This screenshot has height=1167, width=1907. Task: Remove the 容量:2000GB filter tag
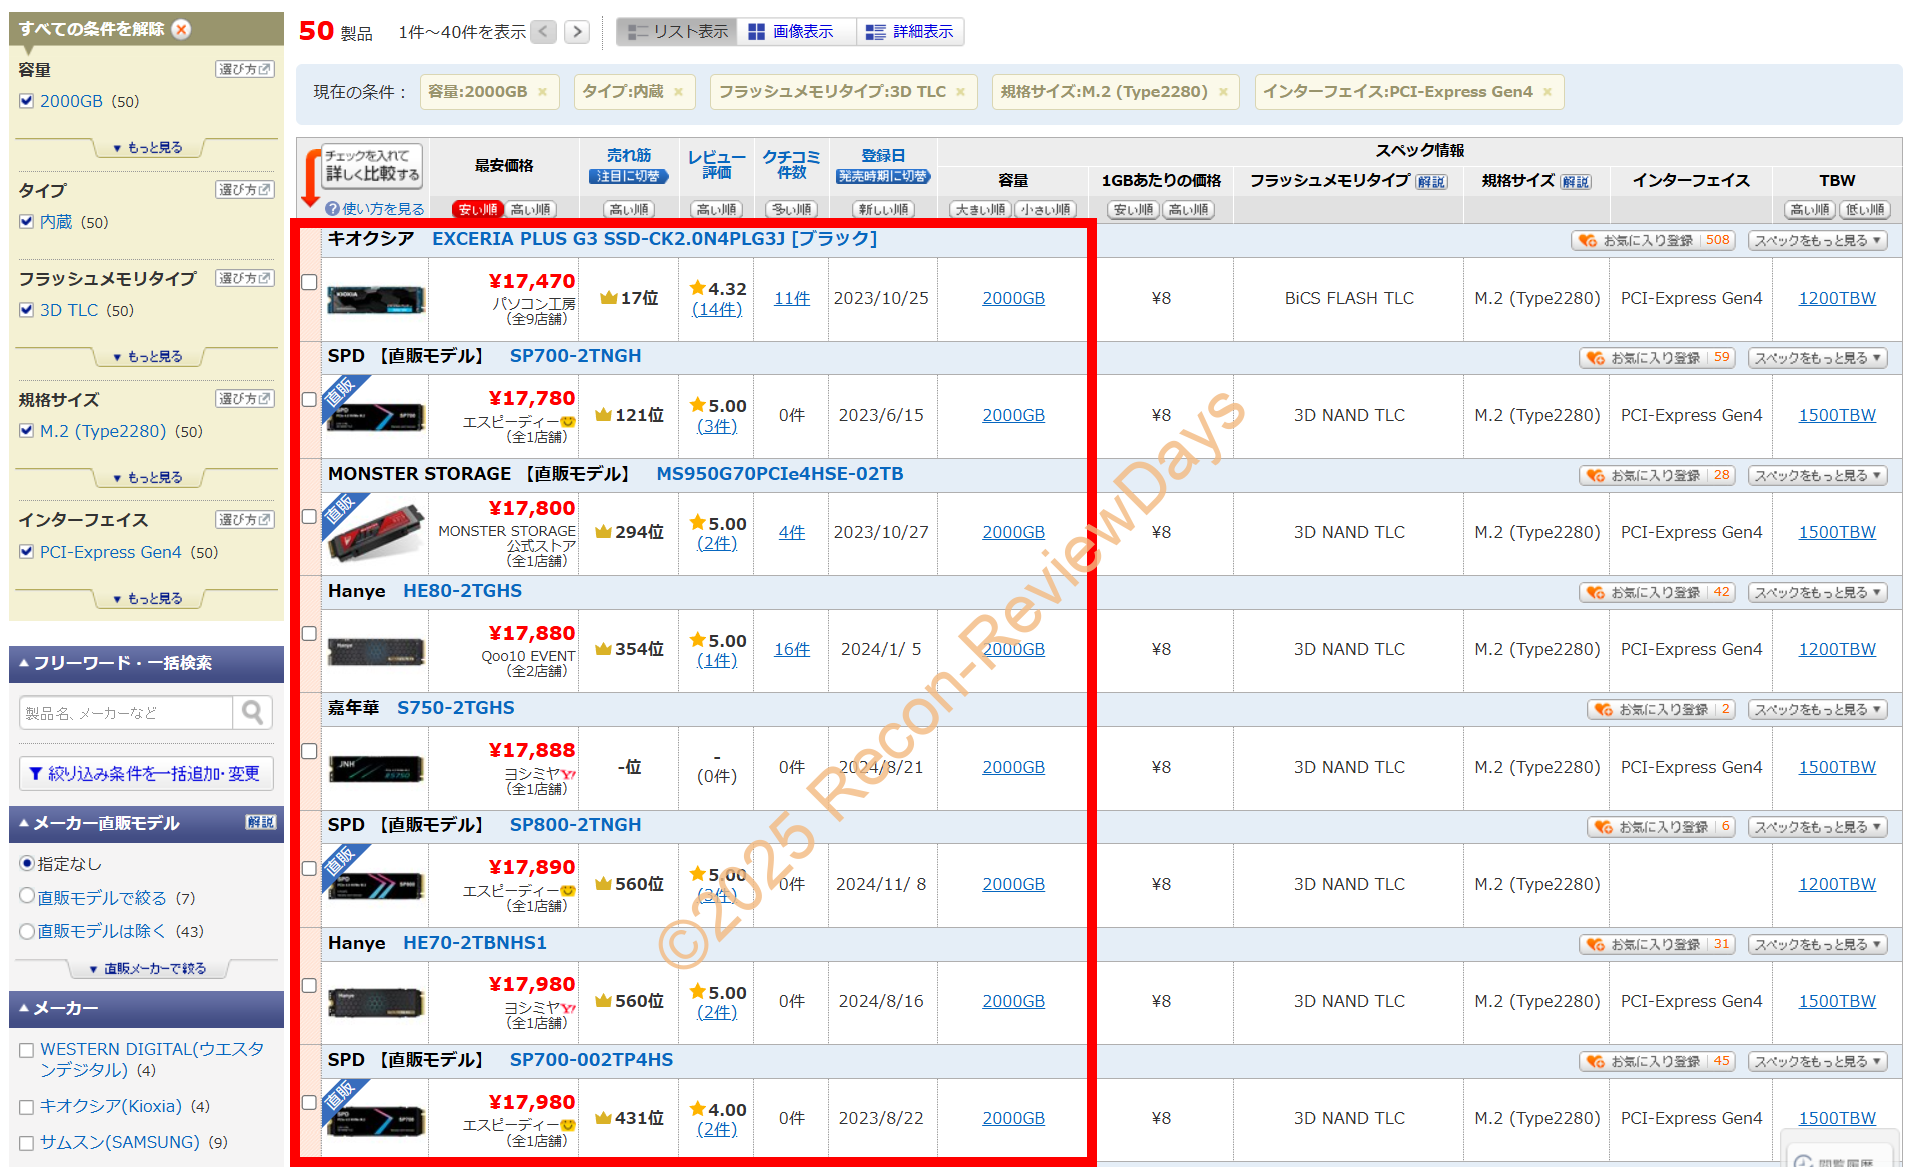(x=542, y=92)
